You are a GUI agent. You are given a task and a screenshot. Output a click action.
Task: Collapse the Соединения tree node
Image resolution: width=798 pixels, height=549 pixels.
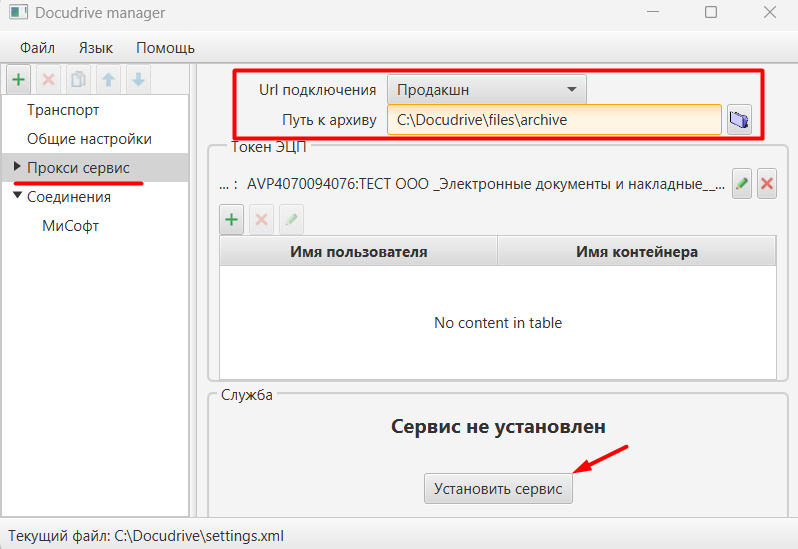click(x=17, y=195)
